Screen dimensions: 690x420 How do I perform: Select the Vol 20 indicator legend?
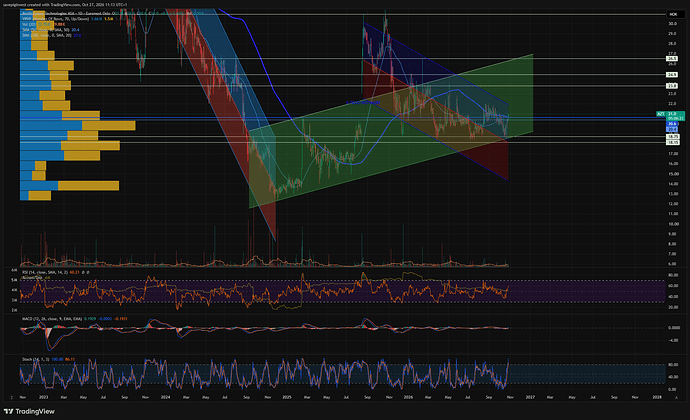(44, 24)
